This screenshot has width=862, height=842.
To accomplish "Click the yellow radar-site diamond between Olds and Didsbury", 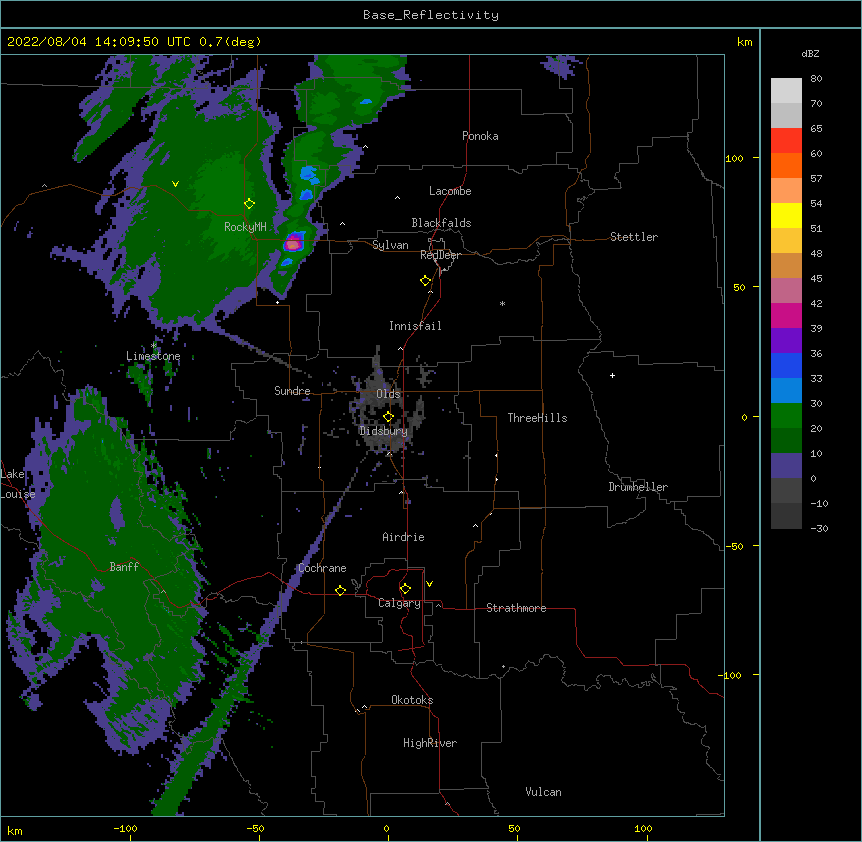I will [x=388, y=417].
